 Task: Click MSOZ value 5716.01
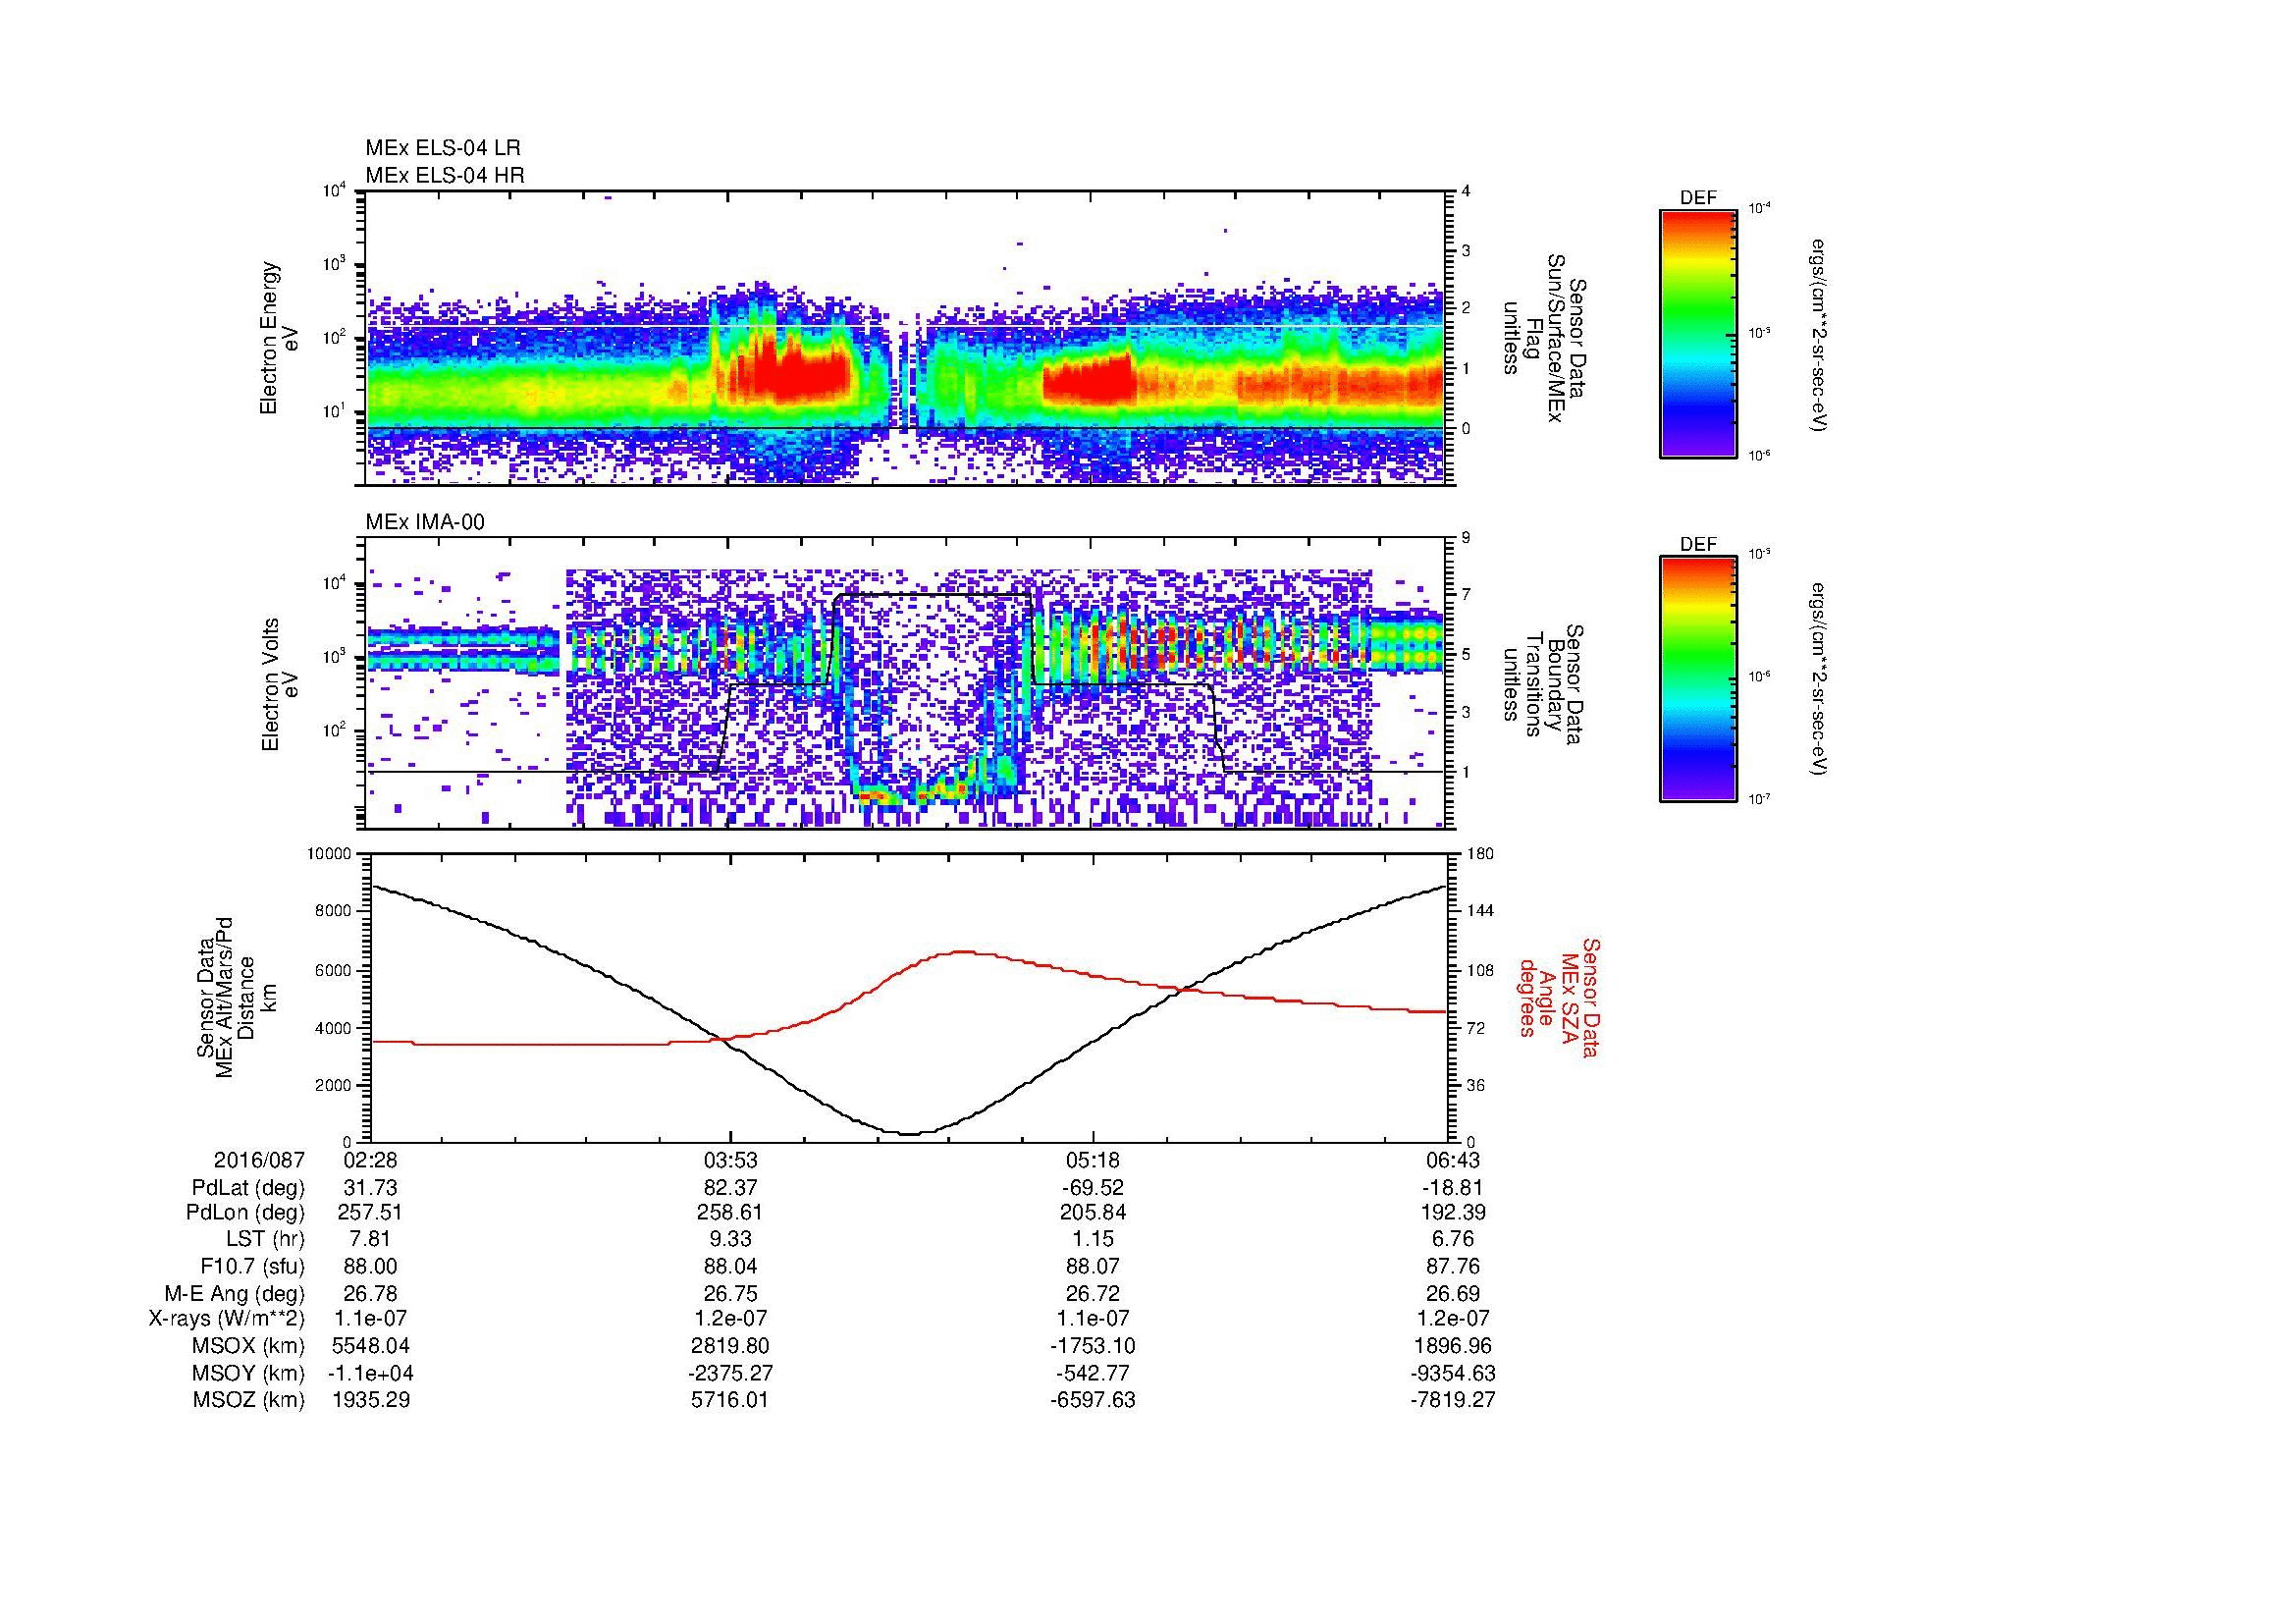coord(731,1400)
